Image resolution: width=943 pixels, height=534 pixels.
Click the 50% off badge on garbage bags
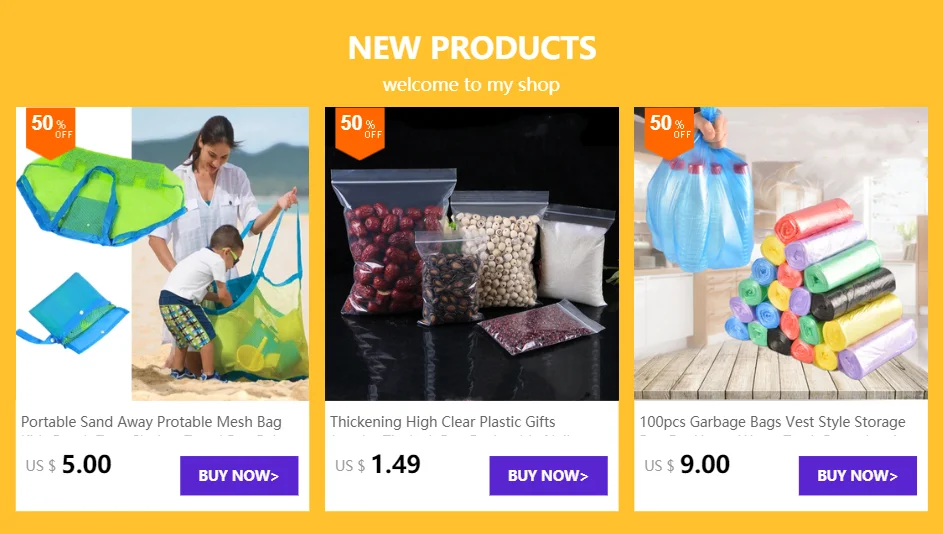[669, 132]
